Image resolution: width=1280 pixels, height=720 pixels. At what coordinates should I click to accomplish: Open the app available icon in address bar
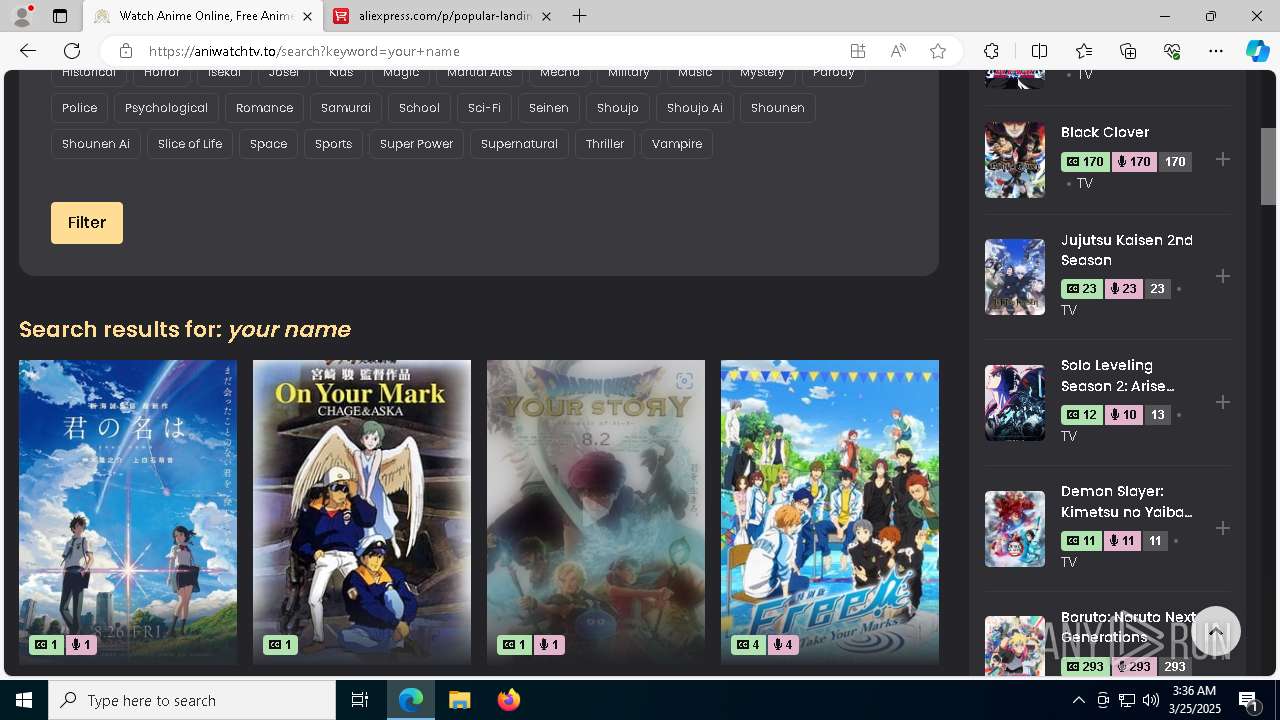(857, 51)
